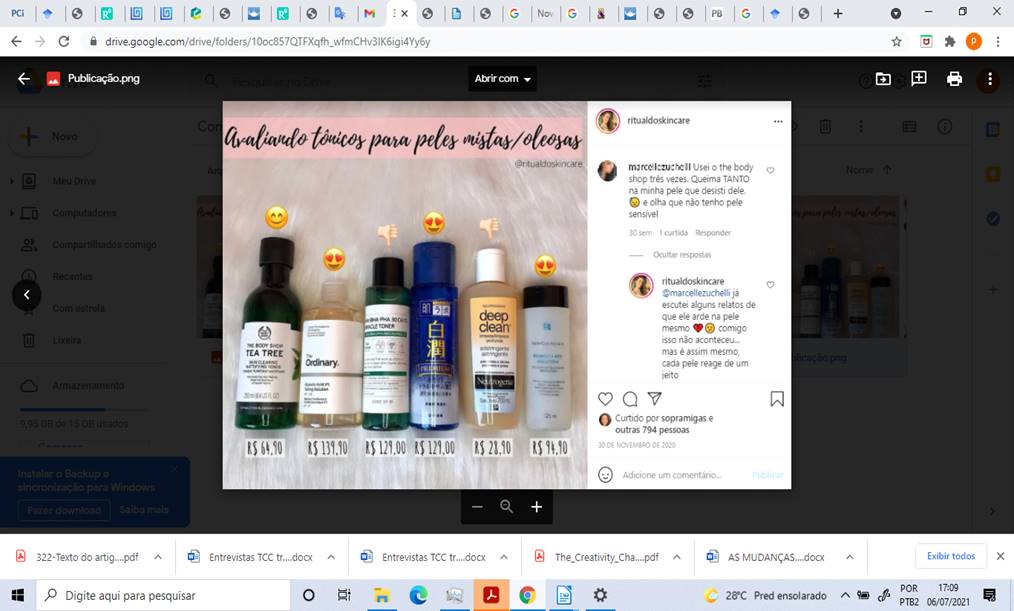Reset zoom with the magnifier icon
The width and height of the screenshot is (1014, 611).
[x=506, y=507]
